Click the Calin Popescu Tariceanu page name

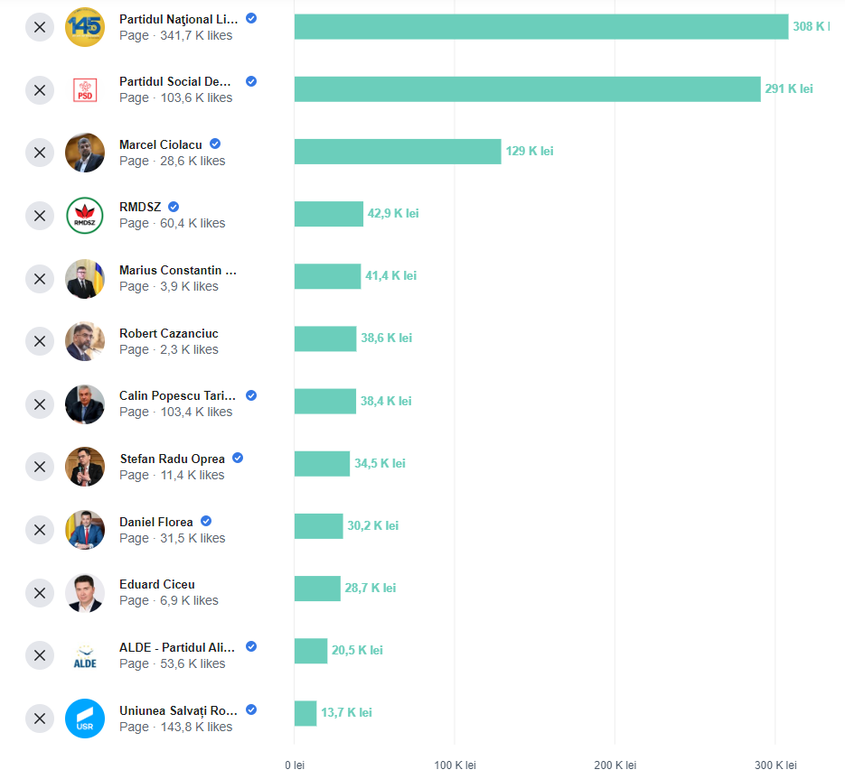[x=175, y=396]
